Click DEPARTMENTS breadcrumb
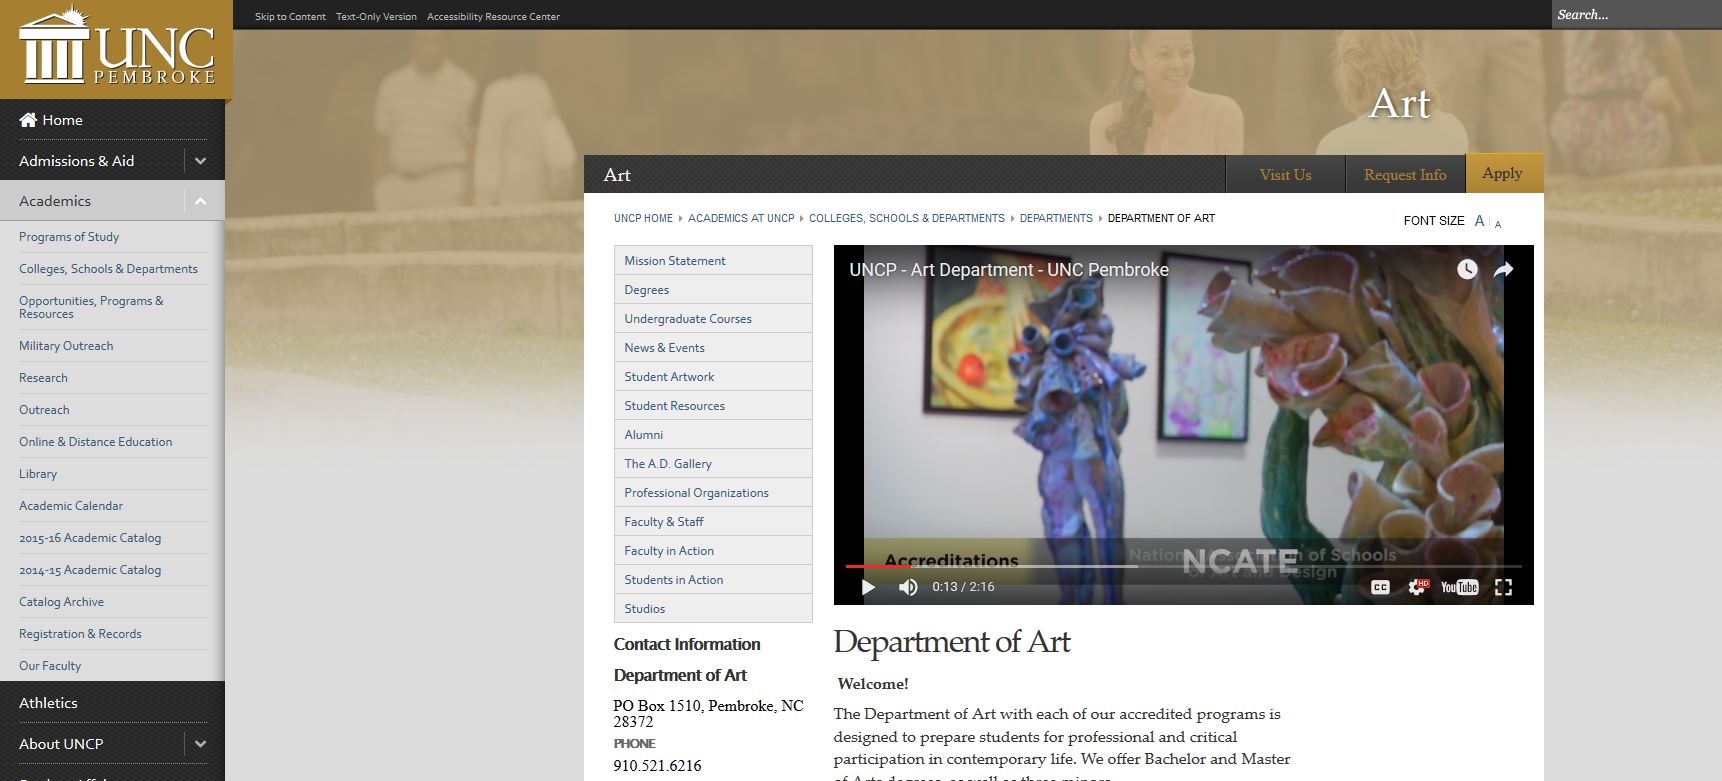Viewport: 1722px width, 781px height. (x=1056, y=218)
